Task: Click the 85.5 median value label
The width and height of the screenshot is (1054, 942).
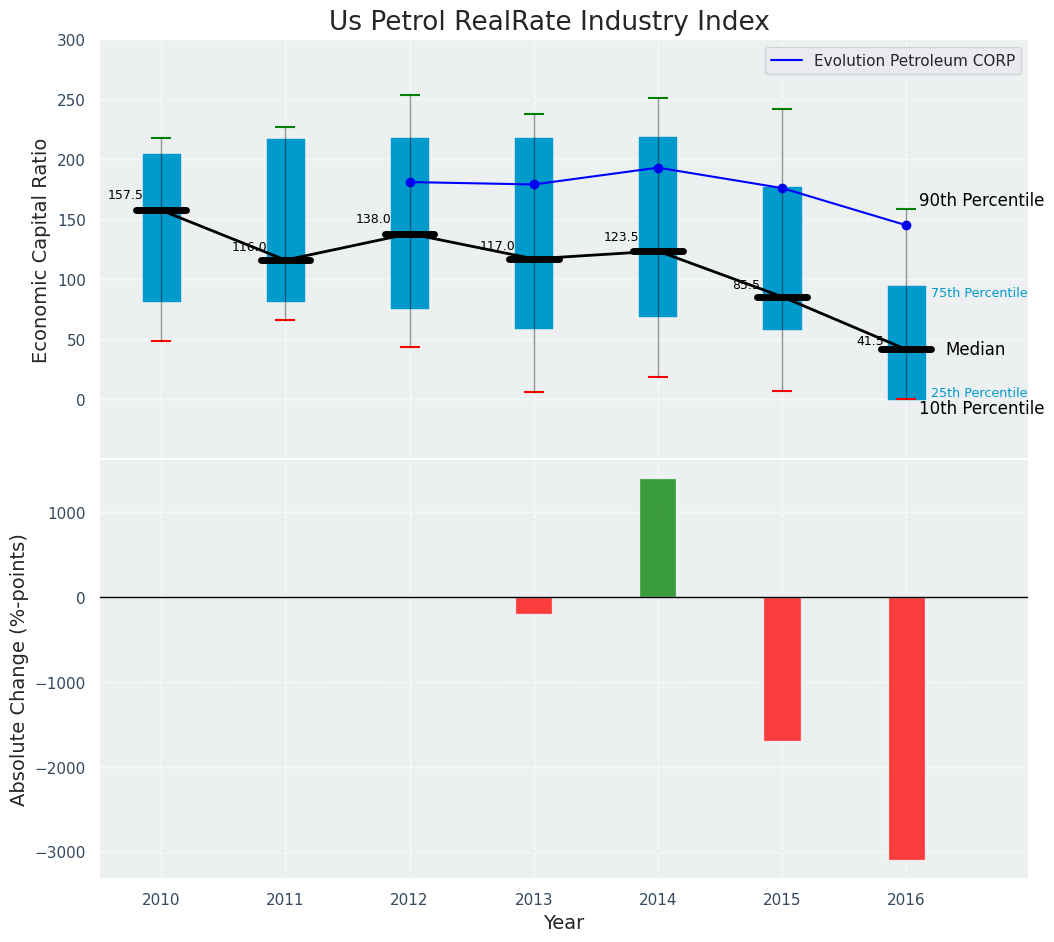Action: 746,285
